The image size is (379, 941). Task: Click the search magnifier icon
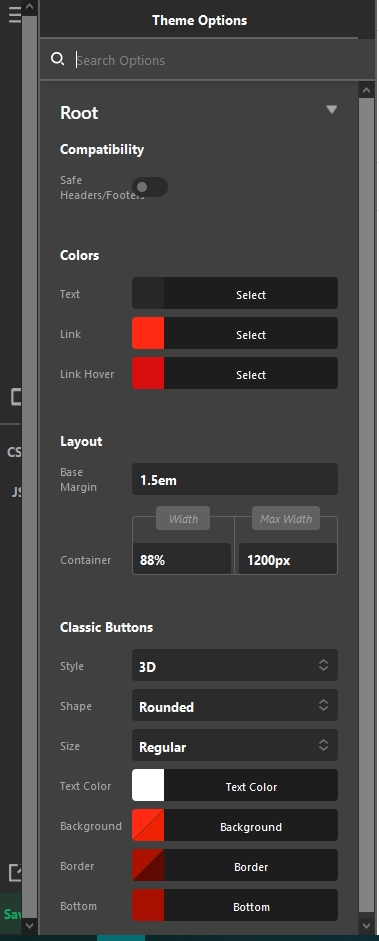point(58,59)
